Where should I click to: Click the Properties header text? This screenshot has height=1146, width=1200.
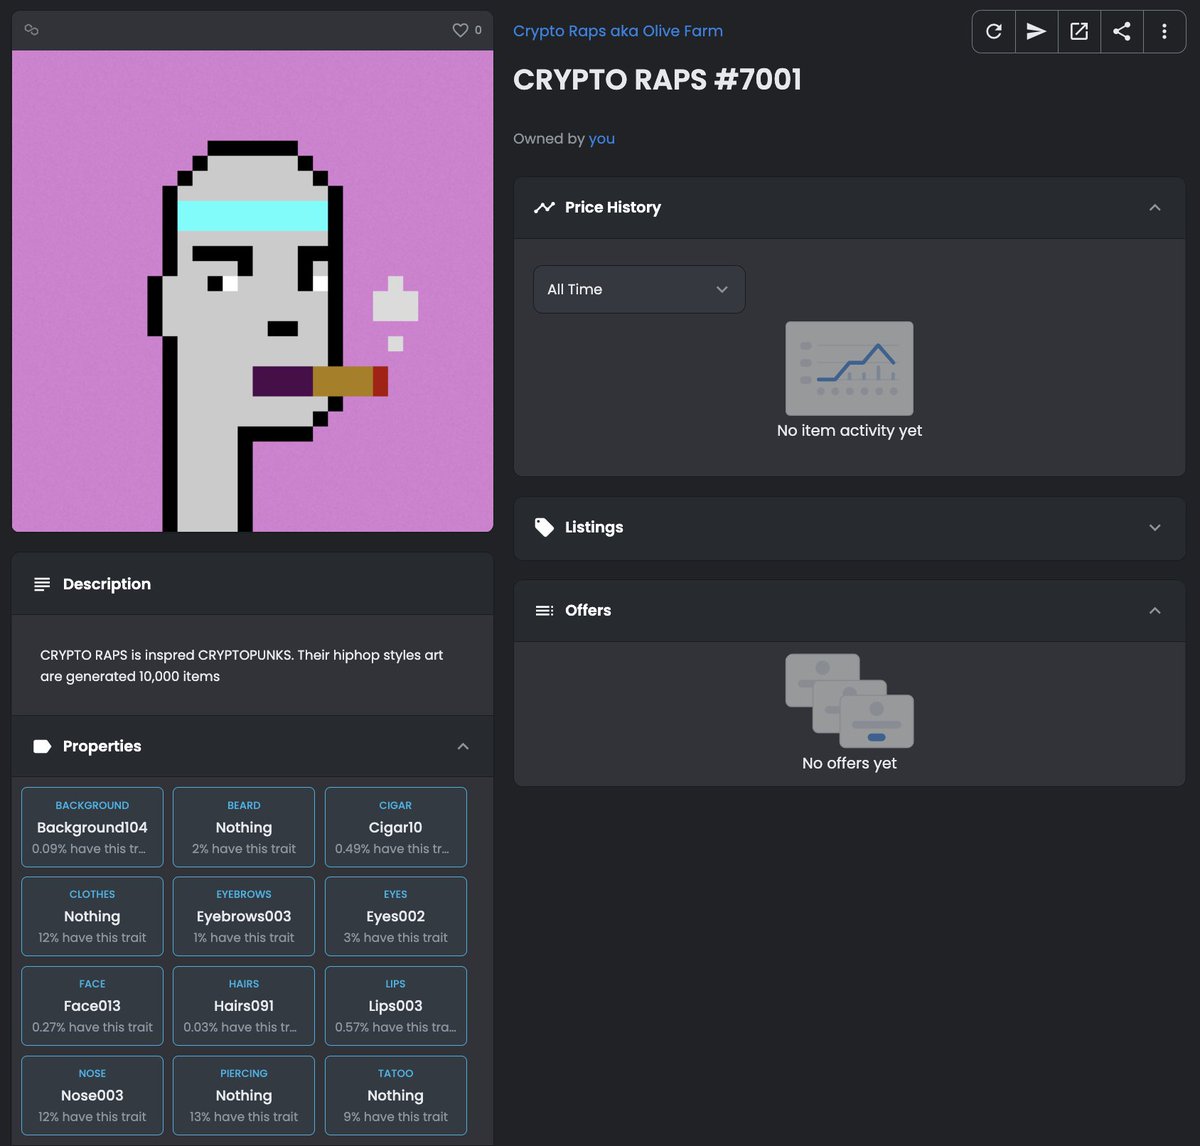click(x=102, y=746)
